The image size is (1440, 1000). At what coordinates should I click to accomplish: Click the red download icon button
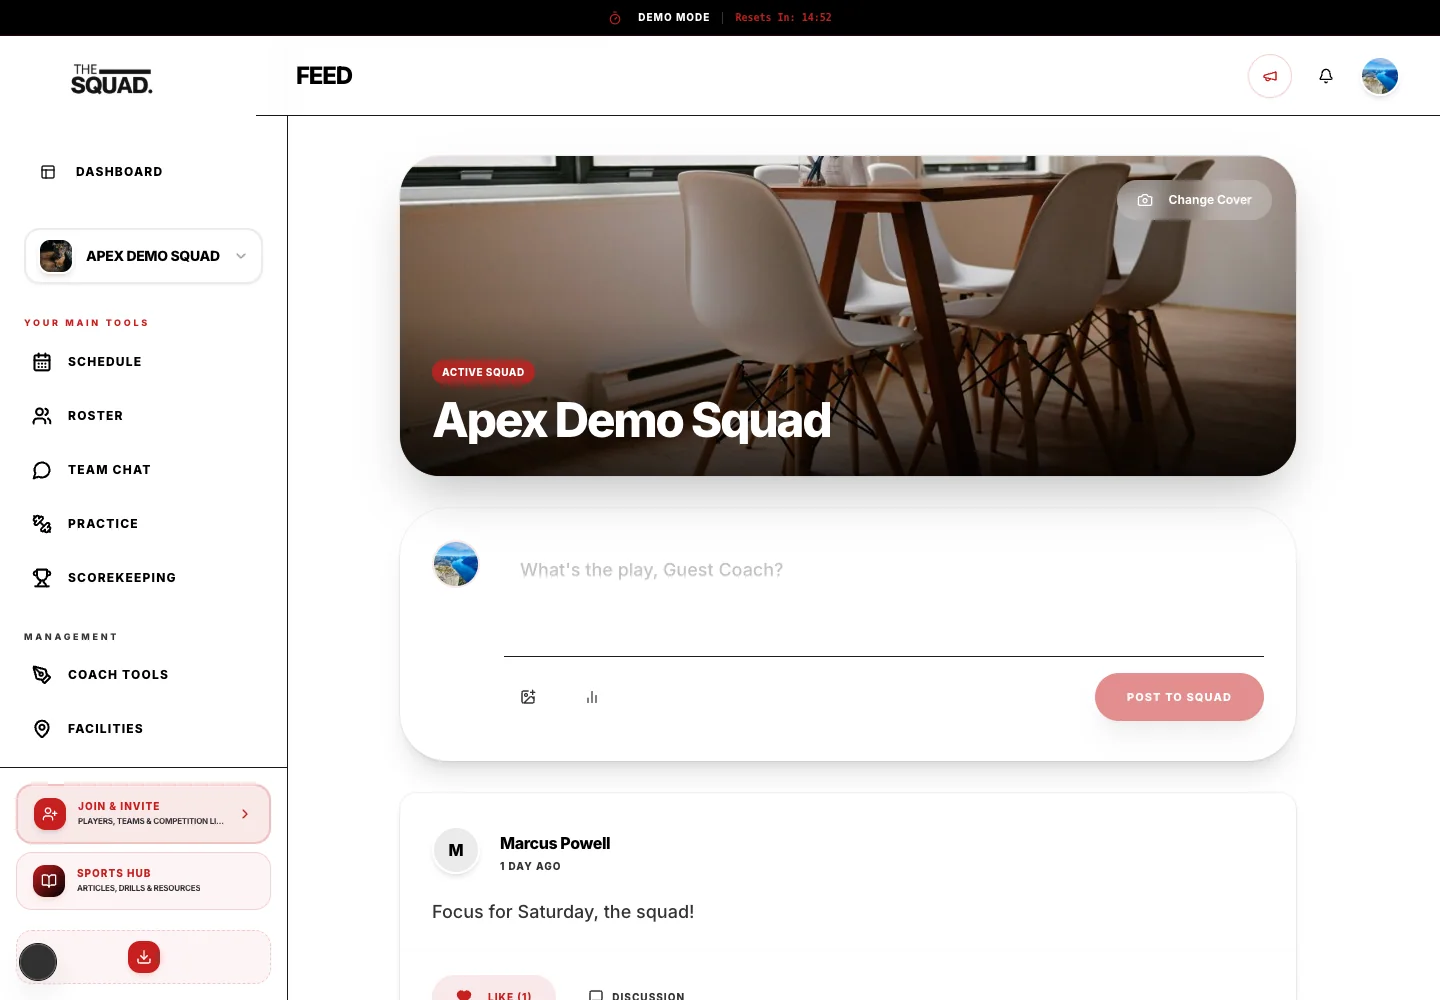coord(144,957)
